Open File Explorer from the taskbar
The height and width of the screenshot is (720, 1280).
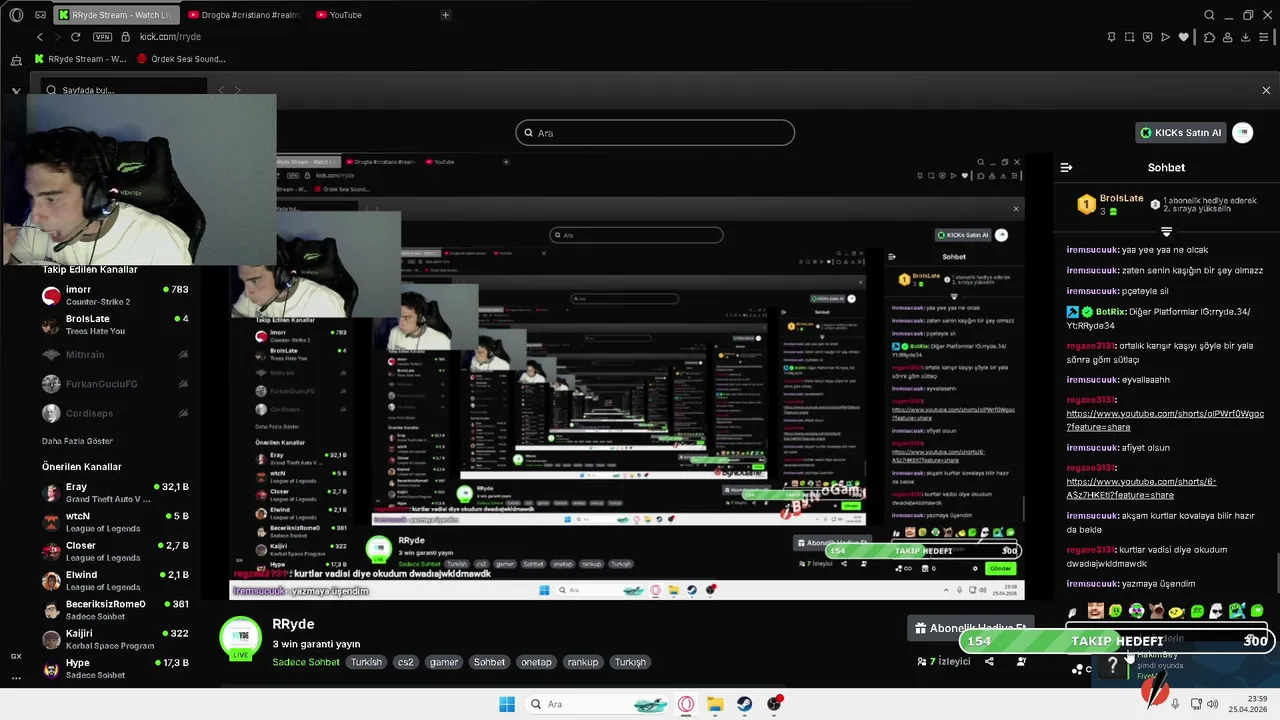click(x=715, y=704)
